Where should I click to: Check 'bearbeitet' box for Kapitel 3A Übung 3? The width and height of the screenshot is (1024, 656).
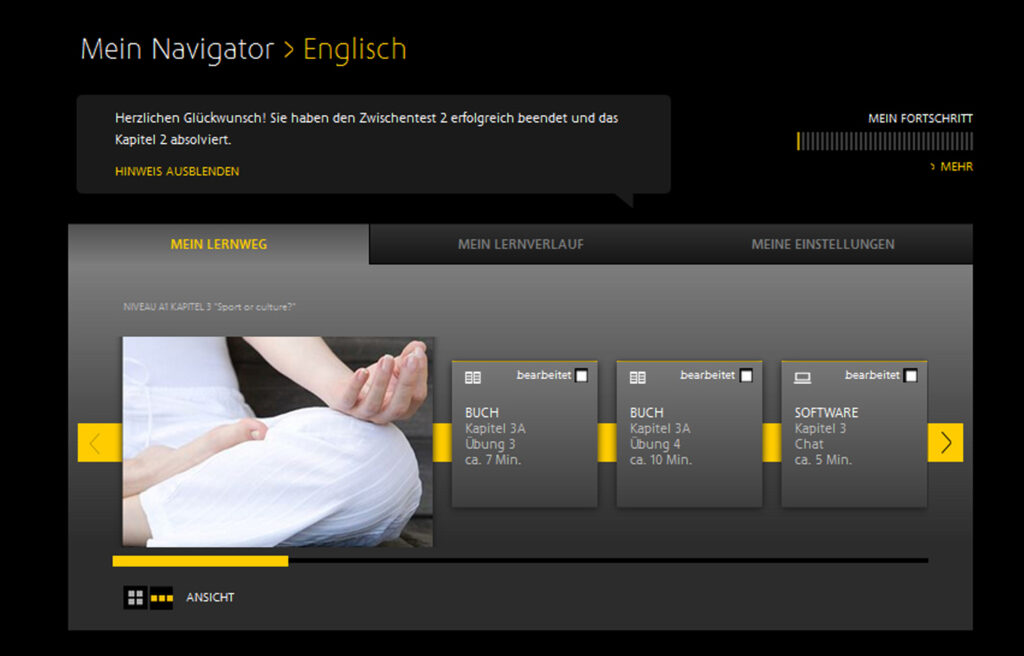coord(582,376)
